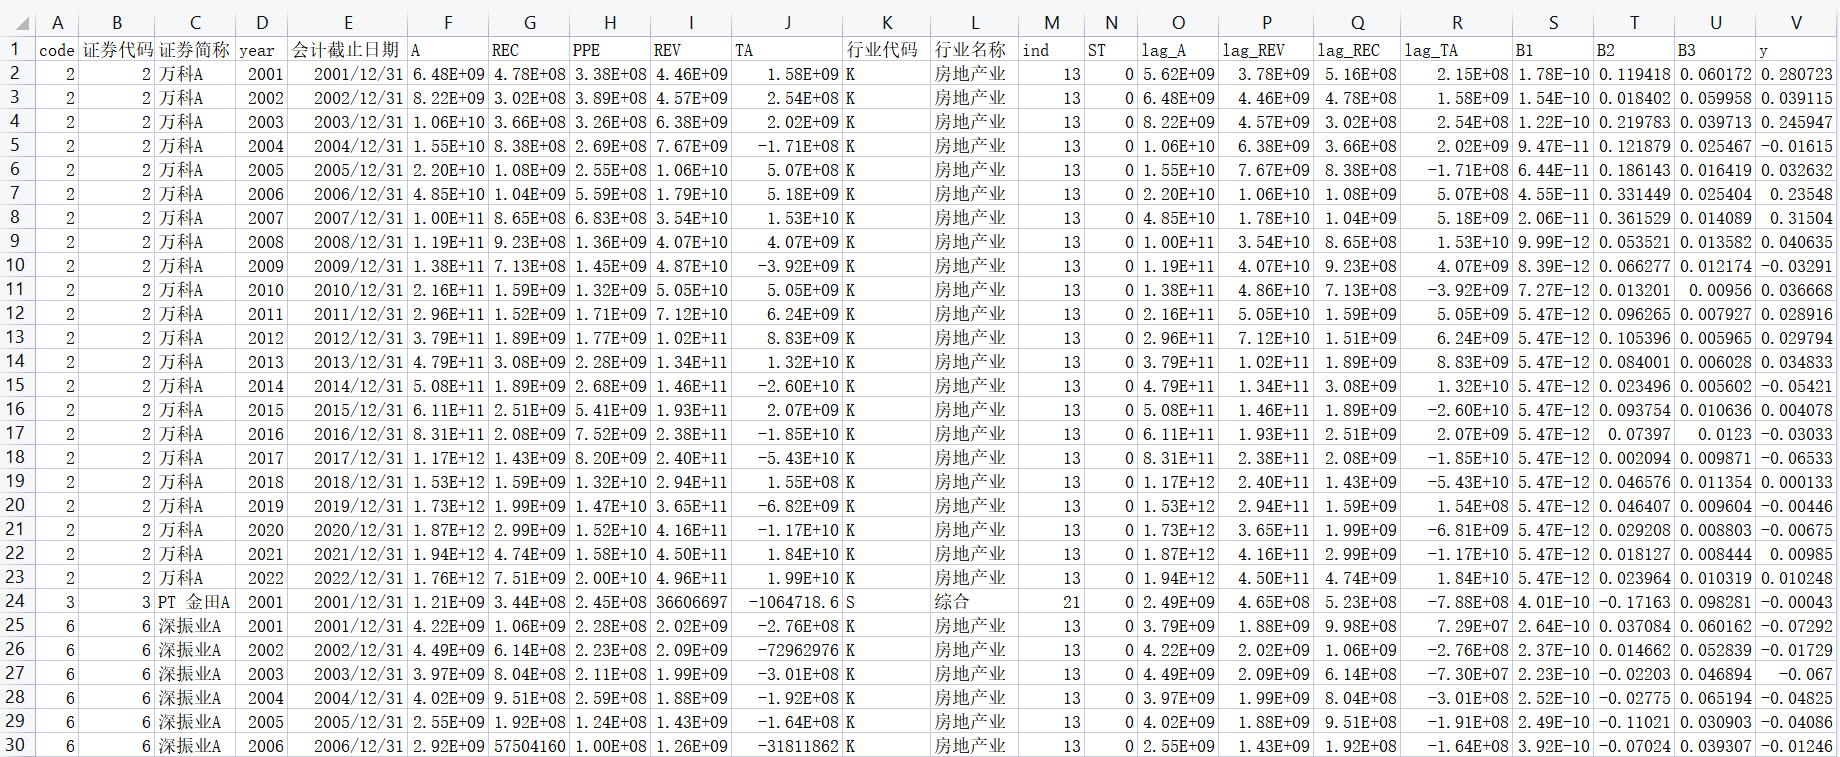Click the value '-1064718.6' in TA
The height and width of the screenshot is (757, 1840).
coord(787,602)
